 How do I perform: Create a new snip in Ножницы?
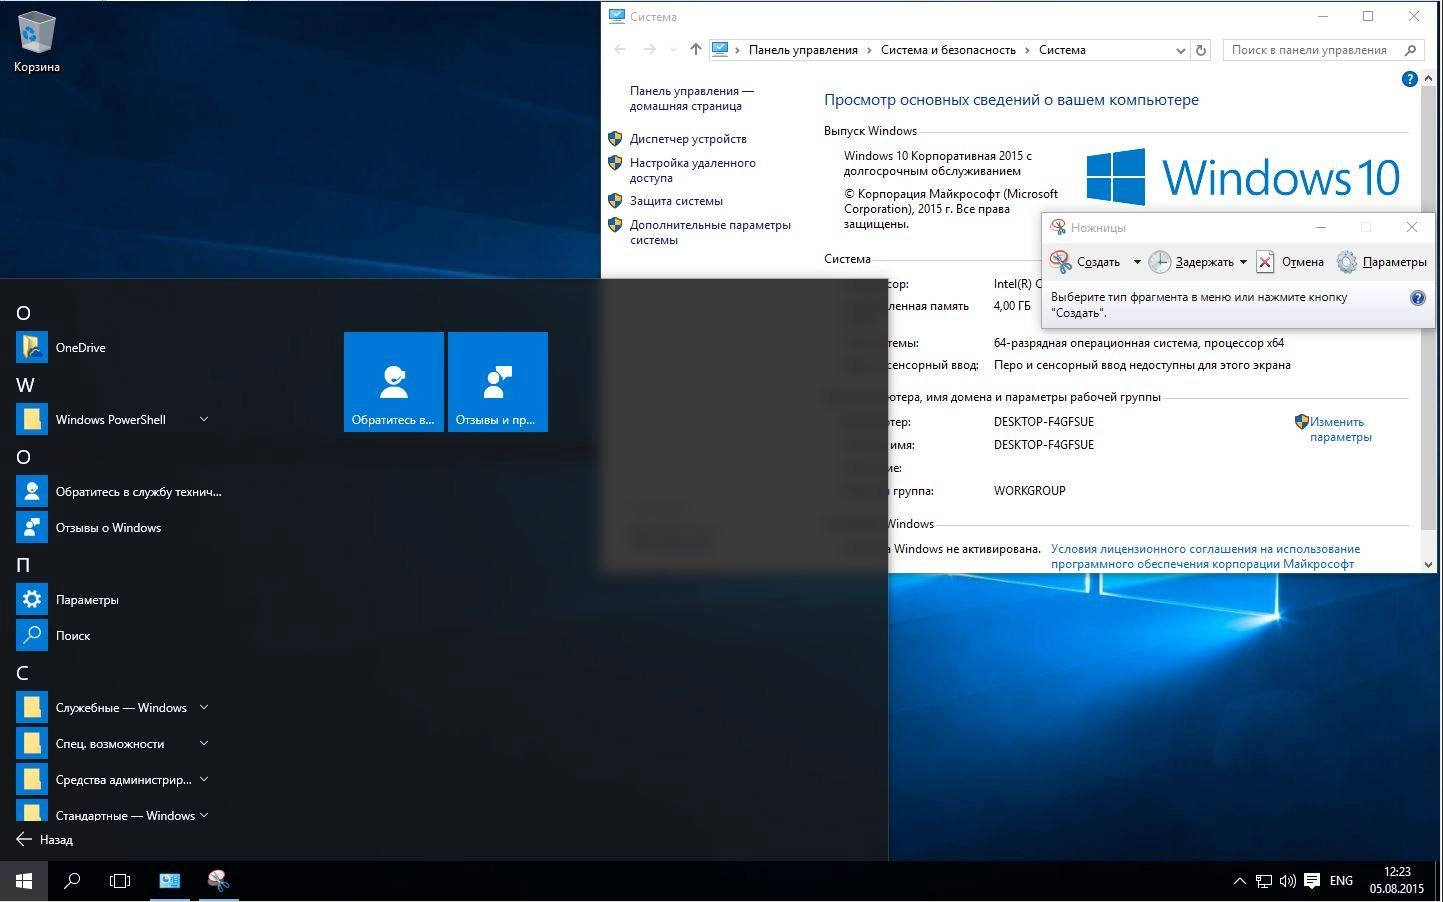(1086, 262)
